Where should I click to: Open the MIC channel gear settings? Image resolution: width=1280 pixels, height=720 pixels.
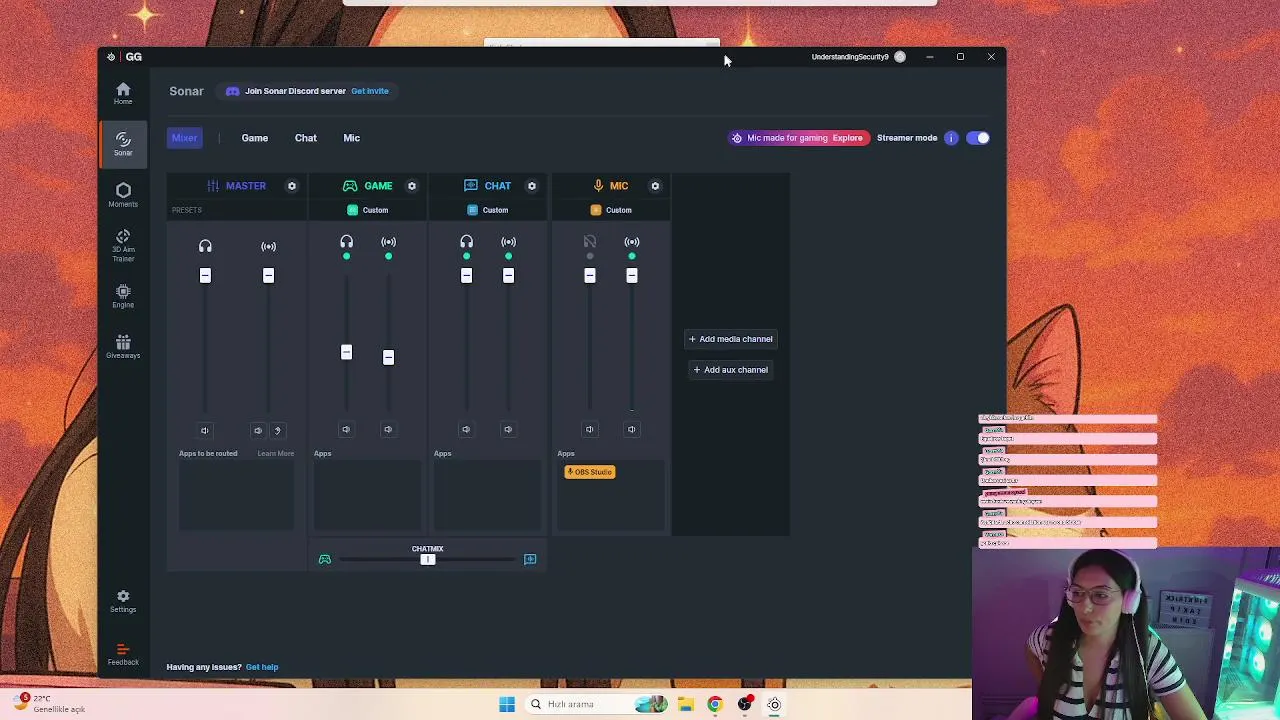coord(655,186)
